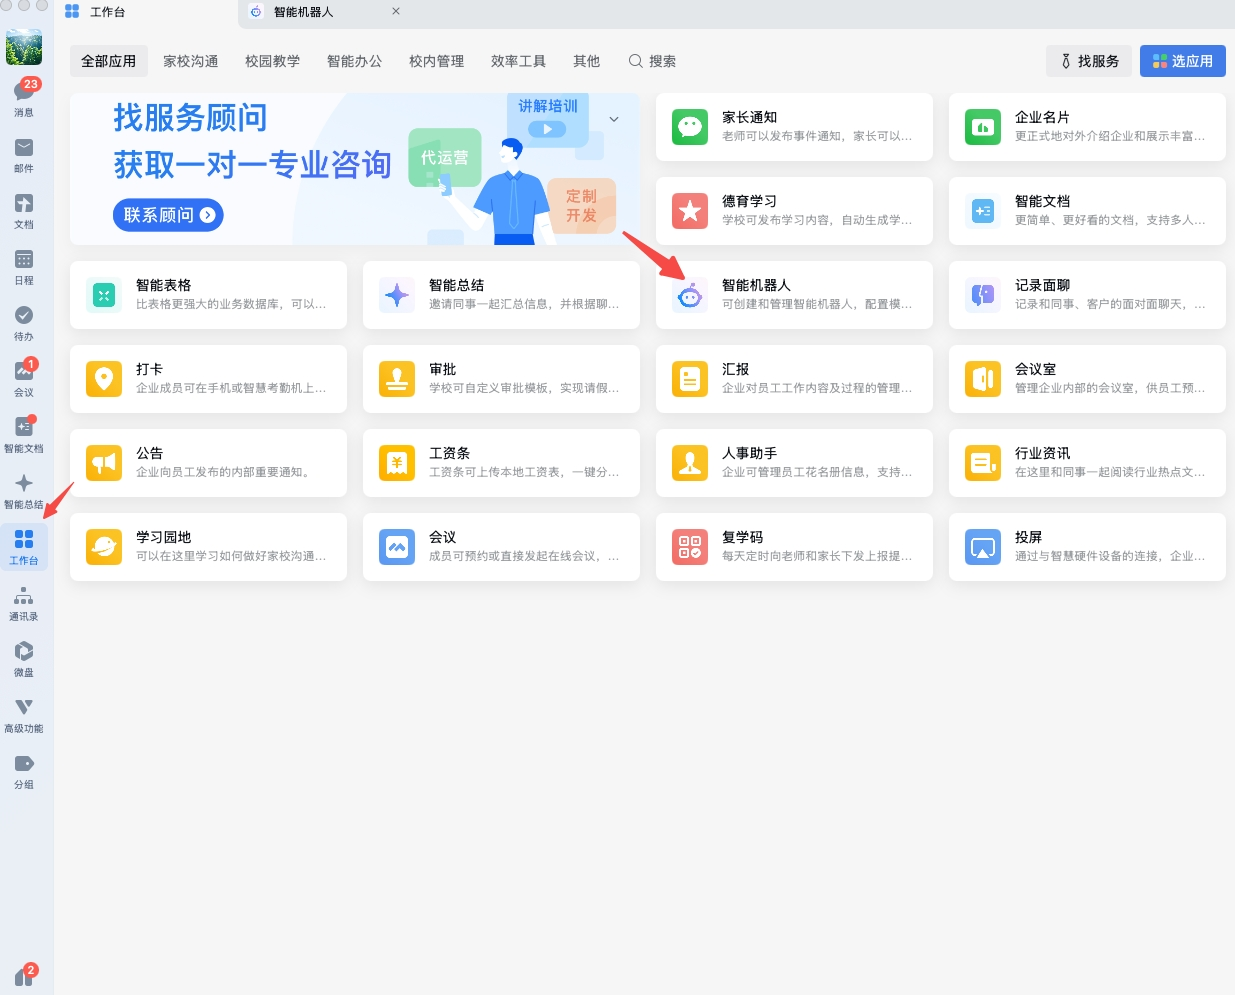This screenshot has height=995, width=1235.
Task: Switch to the 家校沟通 tab
Action: [x=191, y=61]
